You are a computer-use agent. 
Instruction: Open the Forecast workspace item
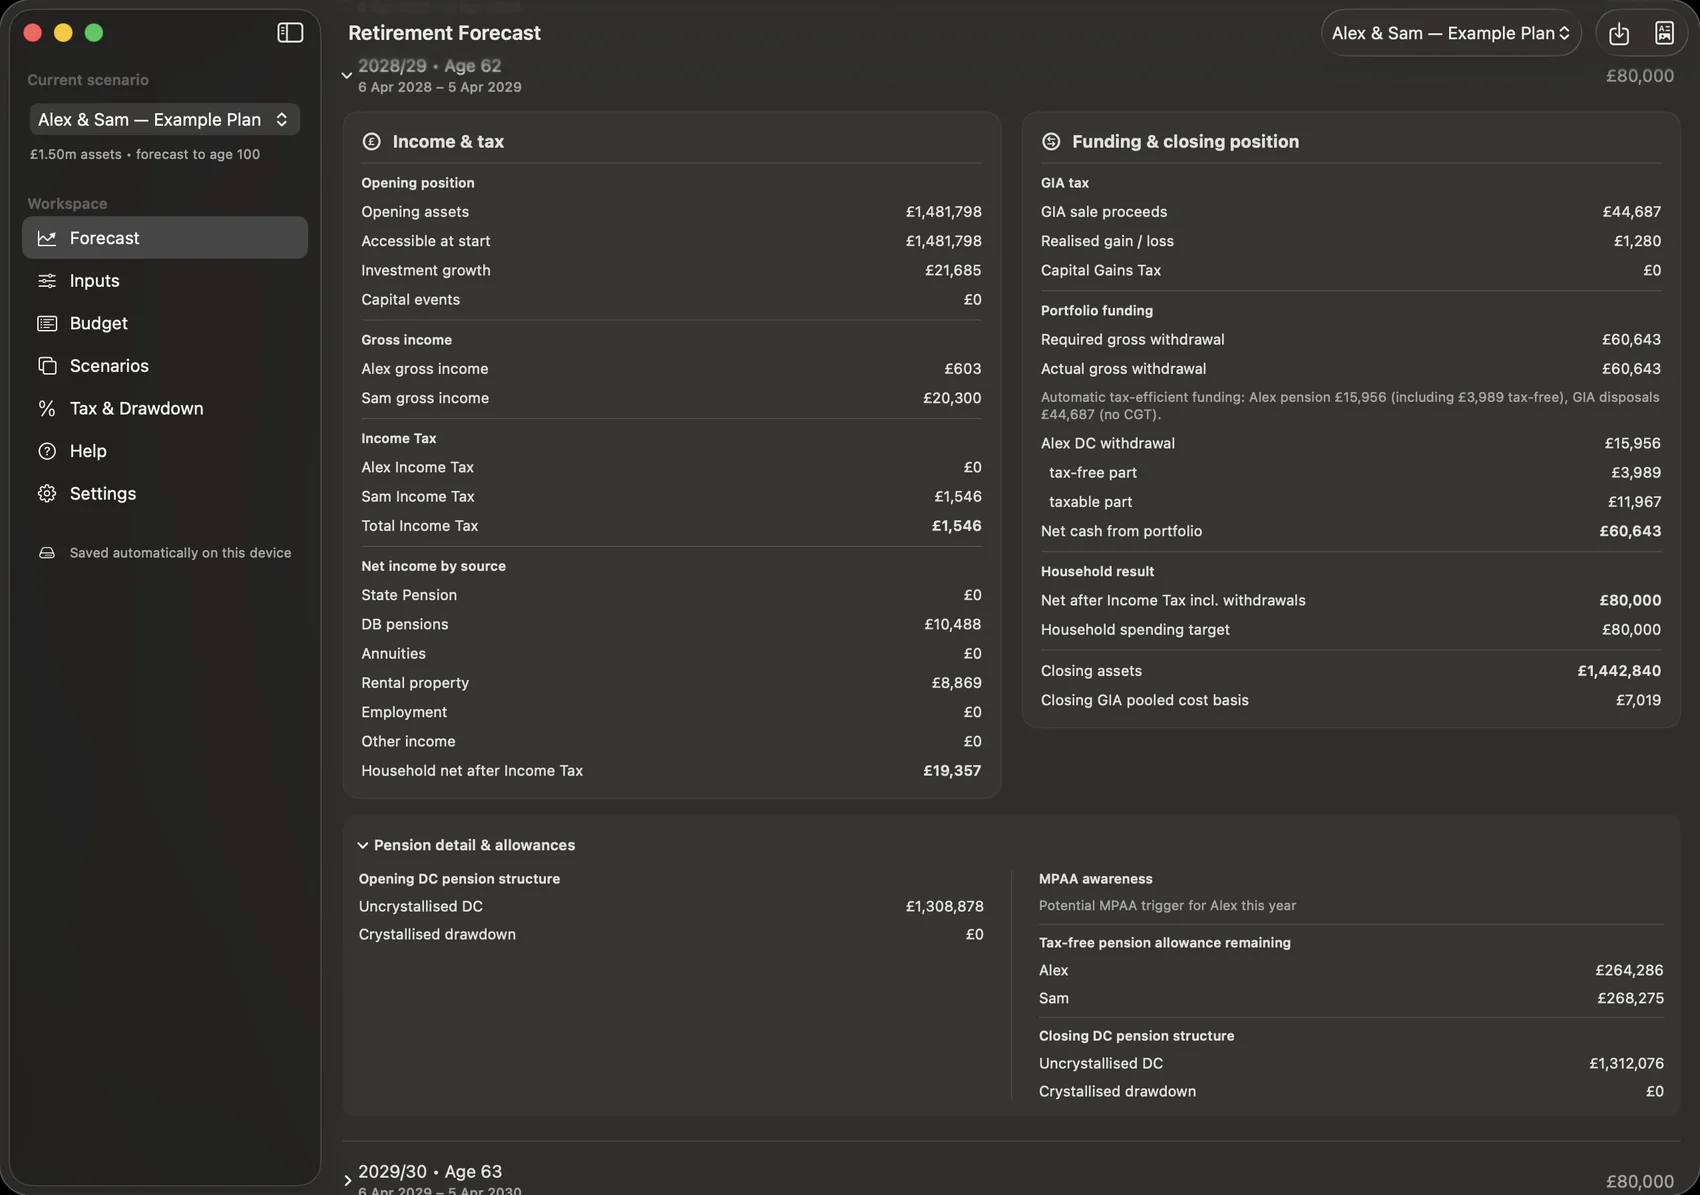pyautogui.click(x=165, y=238)
